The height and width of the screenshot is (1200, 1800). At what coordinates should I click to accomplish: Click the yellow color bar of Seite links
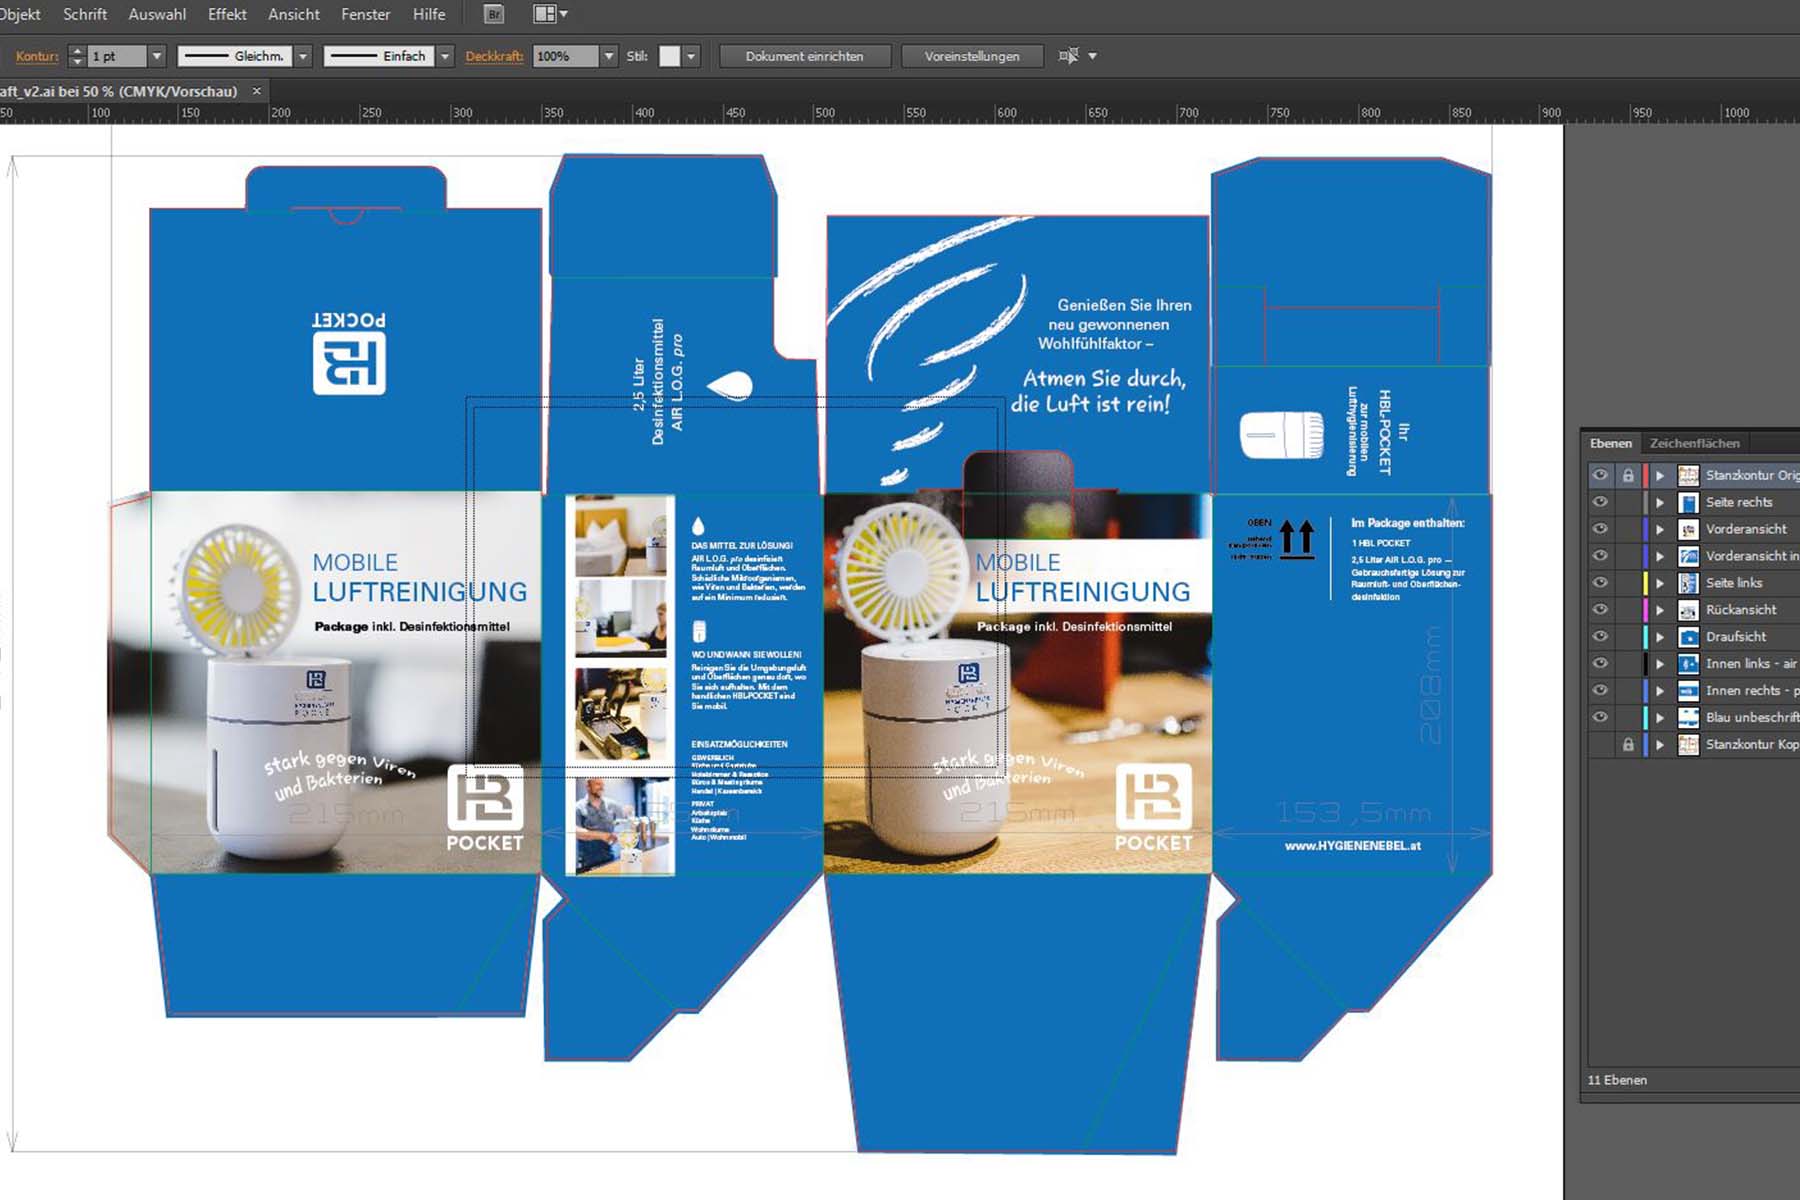(x=1645, y=583)
